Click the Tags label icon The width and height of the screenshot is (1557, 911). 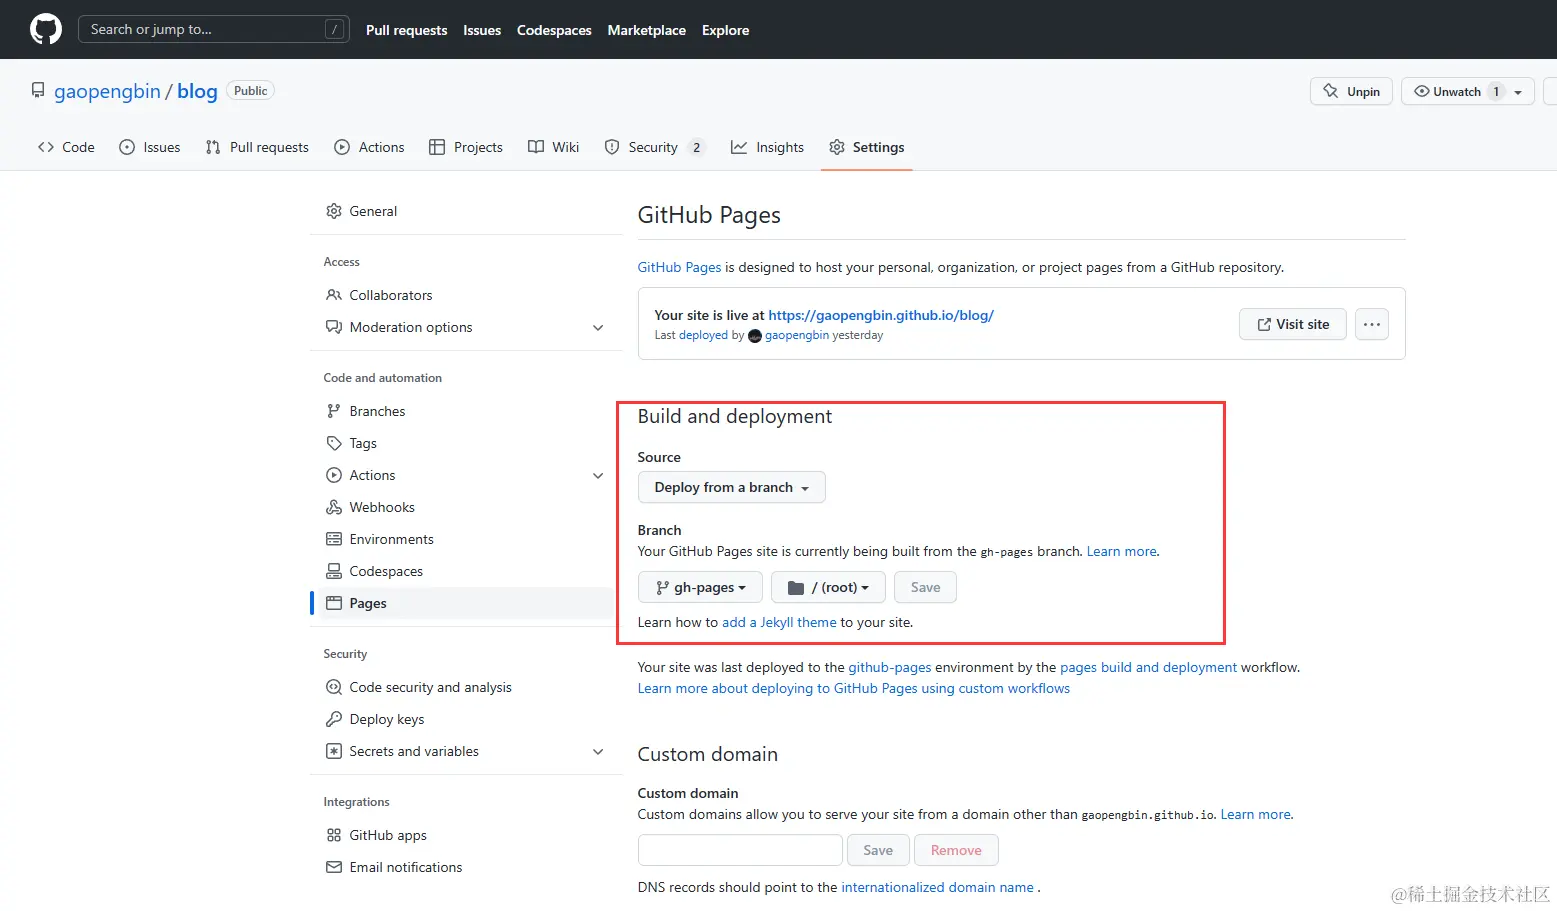click(x=334, y=443)
